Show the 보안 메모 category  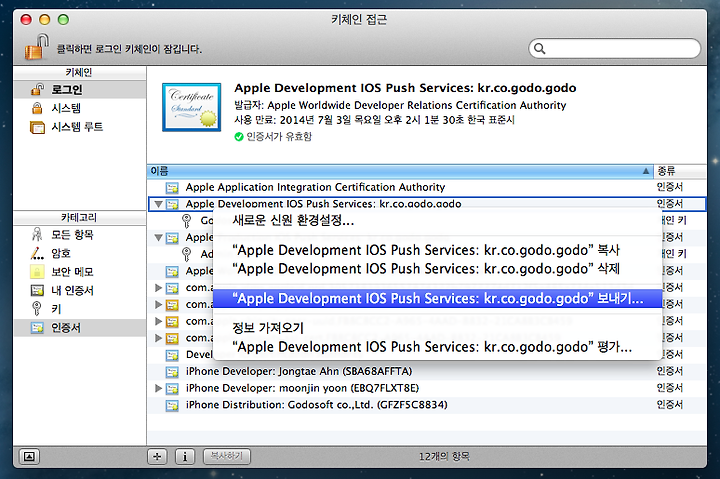(x=79, y=272)
